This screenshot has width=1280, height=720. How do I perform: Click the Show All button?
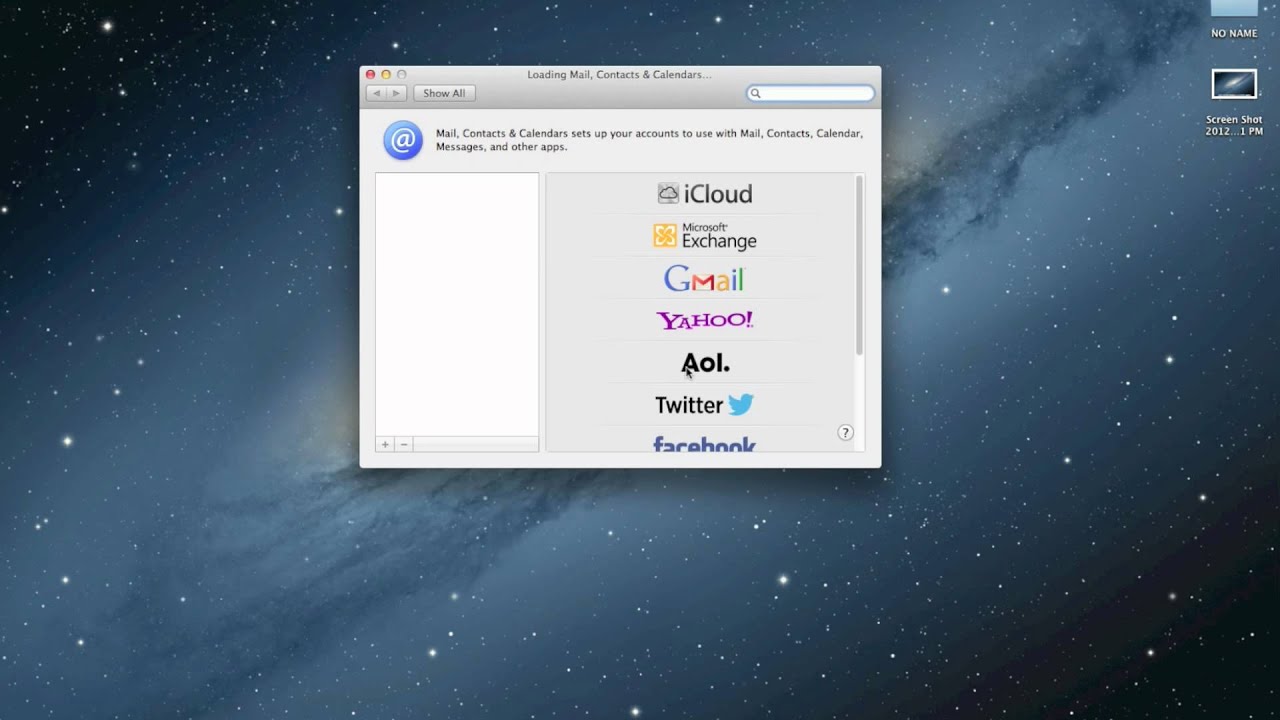click(444, 93)
